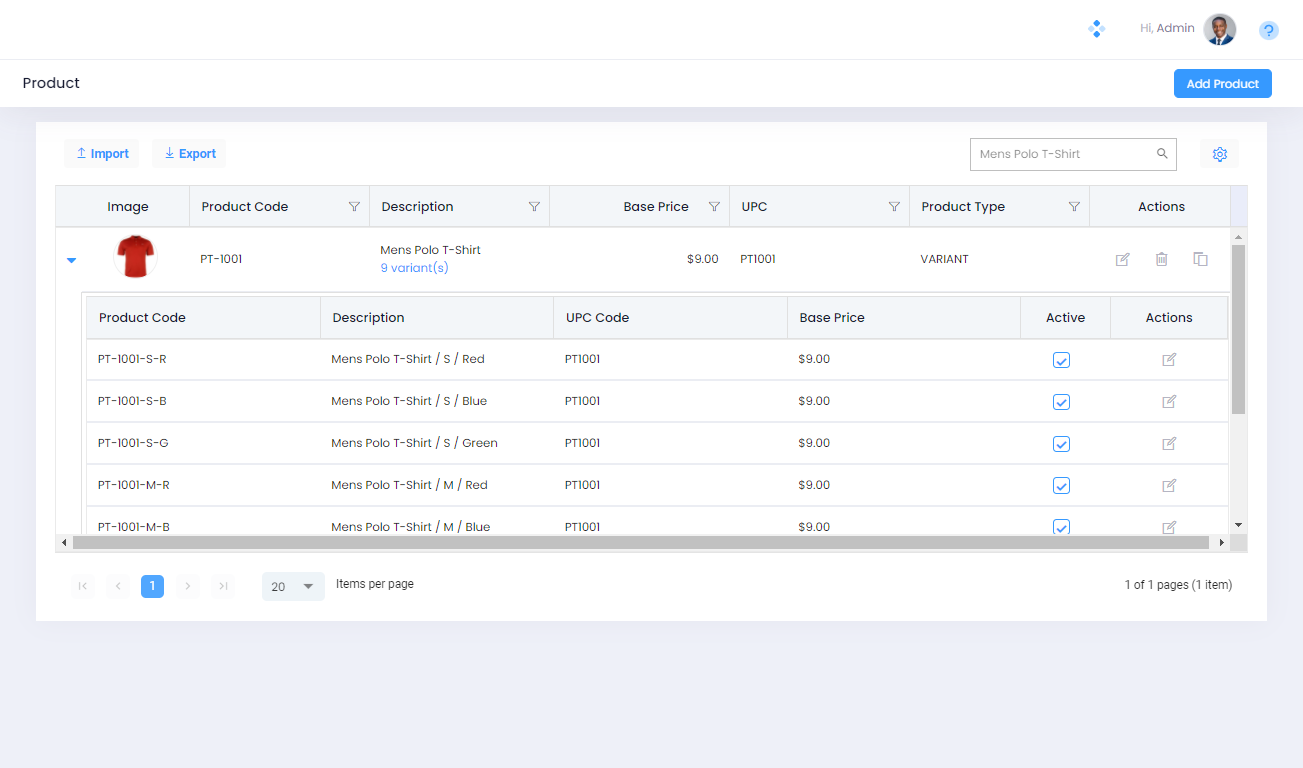Open the Admin user profile menu
1303x768 pixels.
1219,29
